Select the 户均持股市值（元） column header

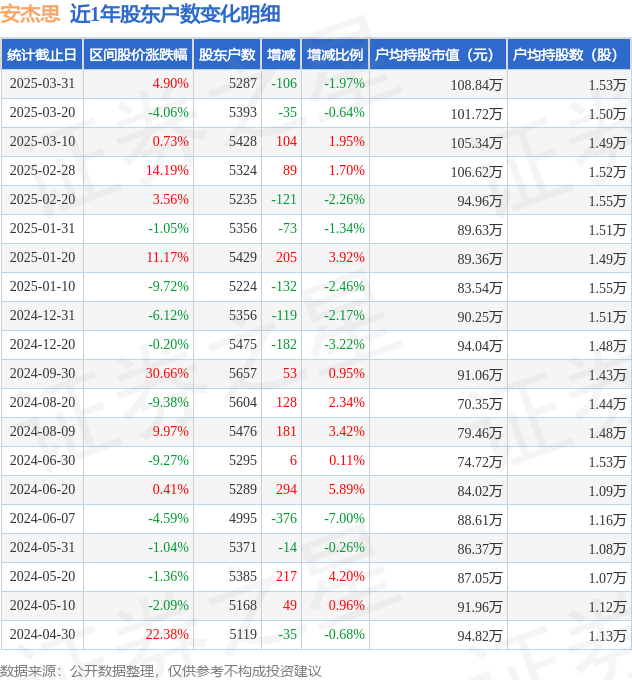[x=437, y=55]
